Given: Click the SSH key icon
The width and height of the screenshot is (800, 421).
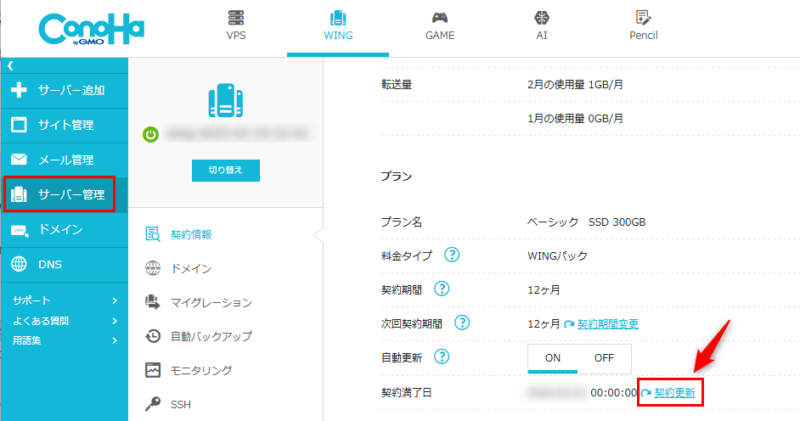Looking at the screenshot, I should click(x=153, y=404).
